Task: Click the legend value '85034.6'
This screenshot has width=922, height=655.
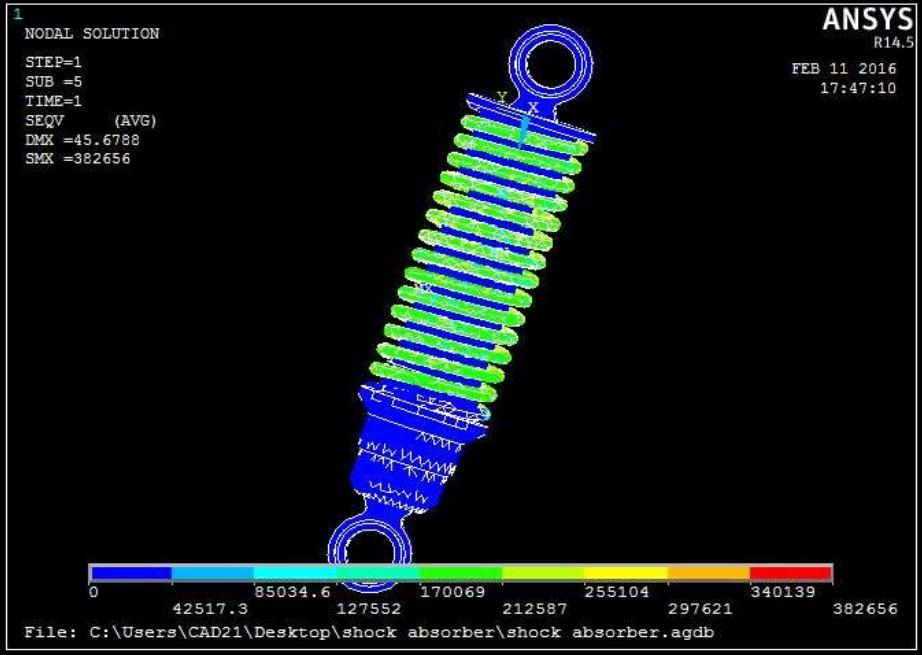Action: pyautogui.click(x=293, y=591)
